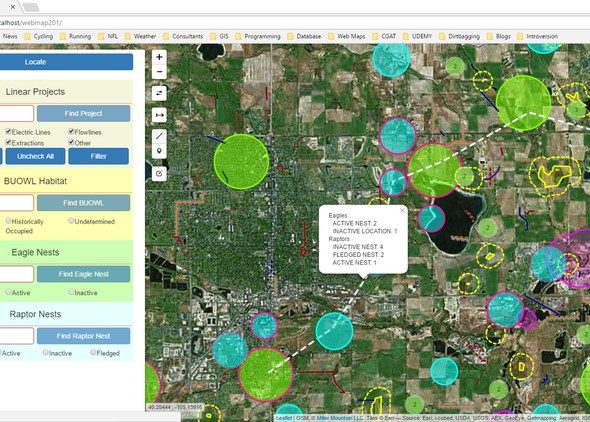This screenshot has width=590, height=422.
Task: Select the draw polyline tool
Action: (159, 136)
